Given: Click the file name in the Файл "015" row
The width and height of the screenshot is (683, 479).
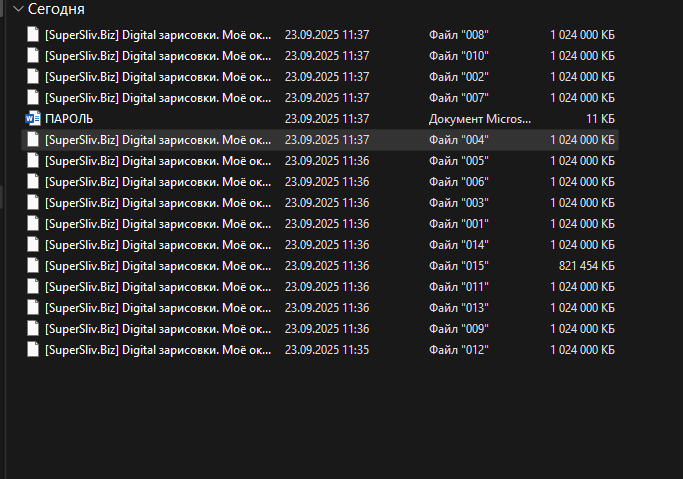Looking at the screenshot, I should click(158, 266).
